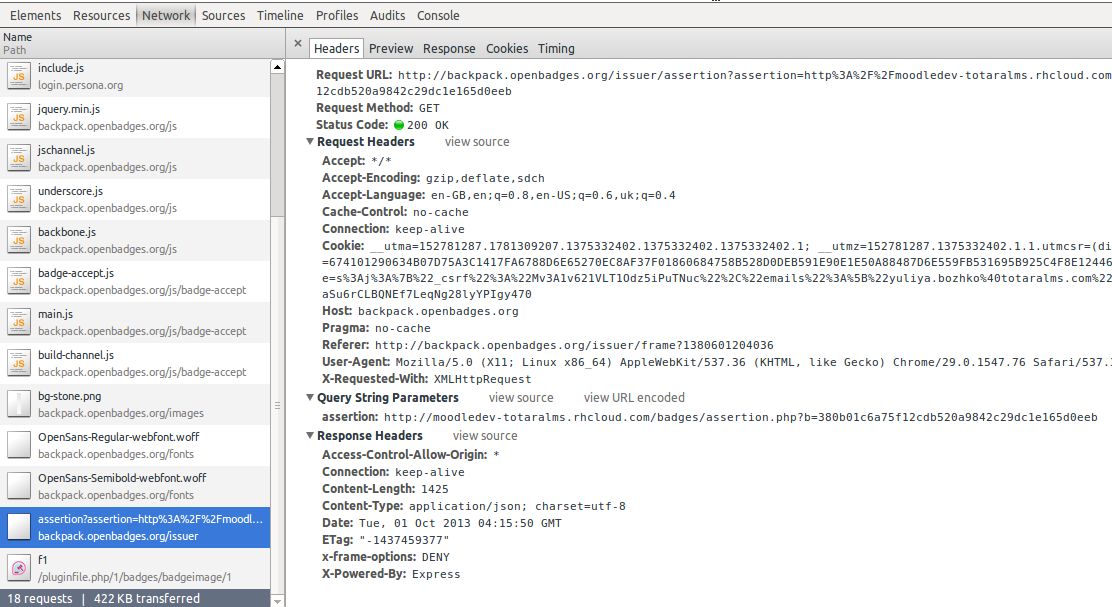Click the Content-Length 1425 value
This screenshot has height=607, width=1112.
435,489
